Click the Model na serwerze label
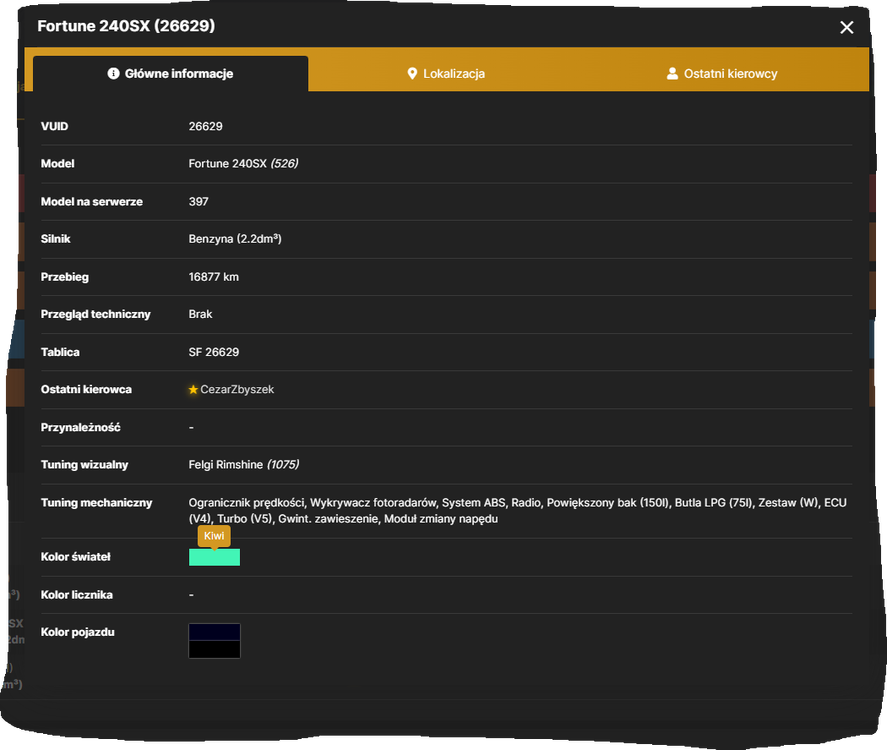Screen dimensions: 887x750 tap(92, 201)
